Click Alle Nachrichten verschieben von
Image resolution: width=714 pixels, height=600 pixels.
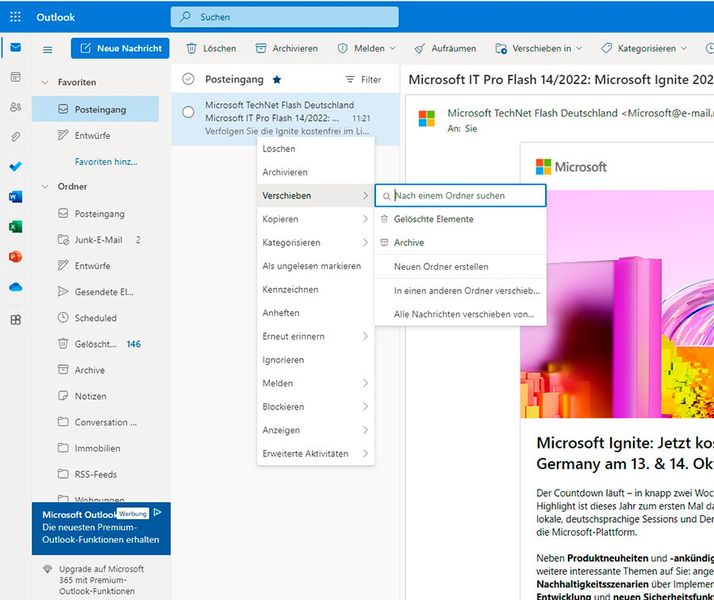click(x=460, y=314)
